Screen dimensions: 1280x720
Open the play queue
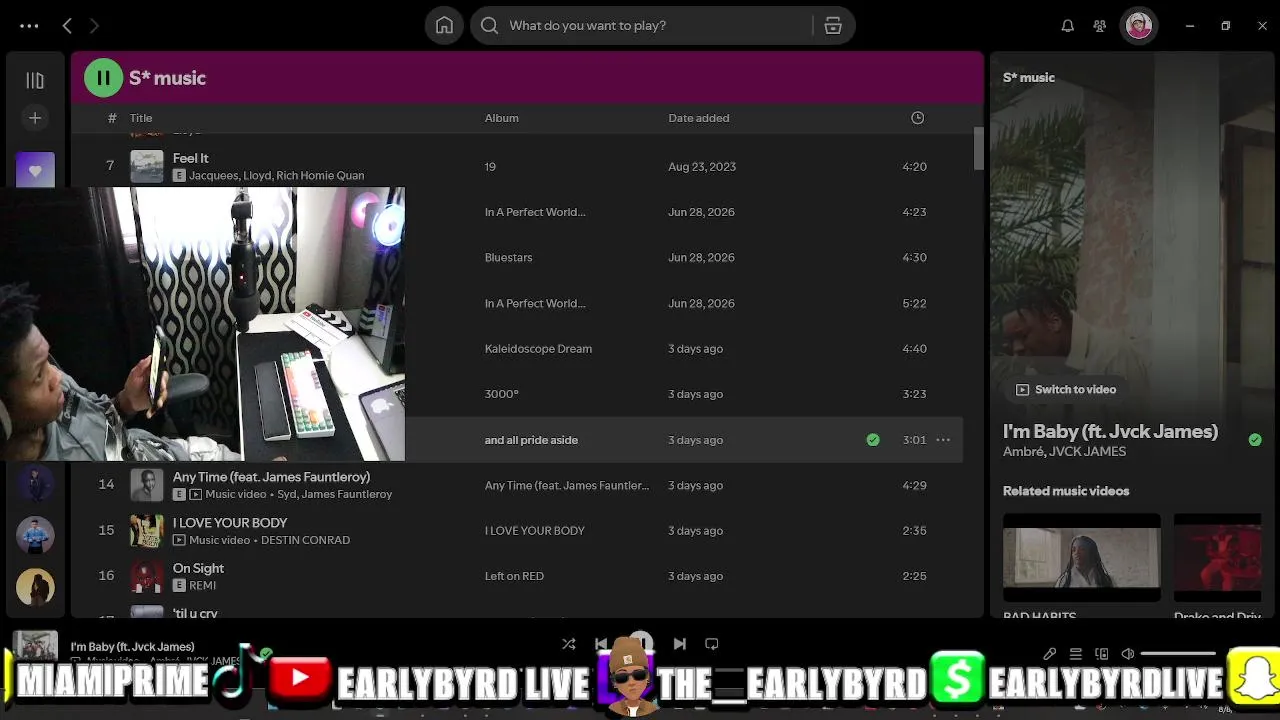(x=1075, y=654)
